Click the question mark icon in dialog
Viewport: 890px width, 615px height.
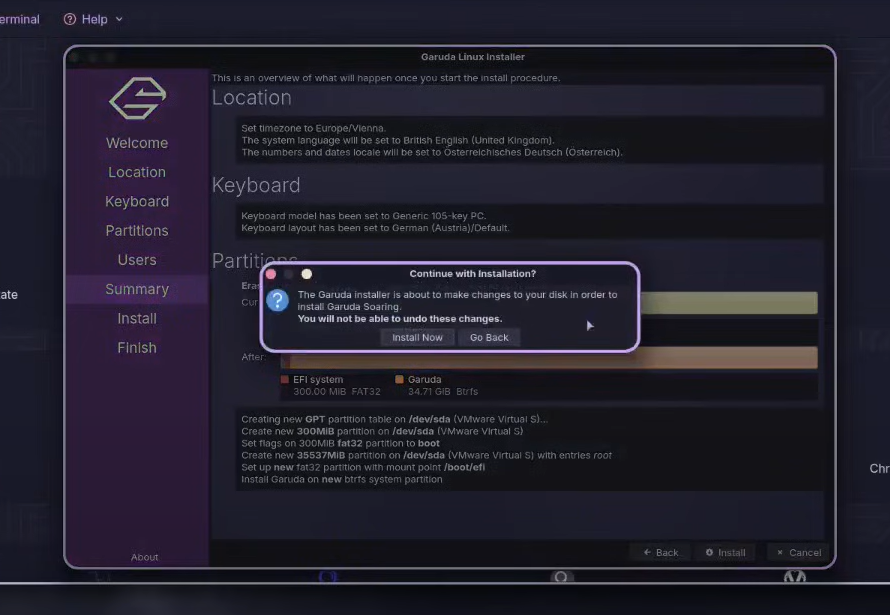click(278, 301)
